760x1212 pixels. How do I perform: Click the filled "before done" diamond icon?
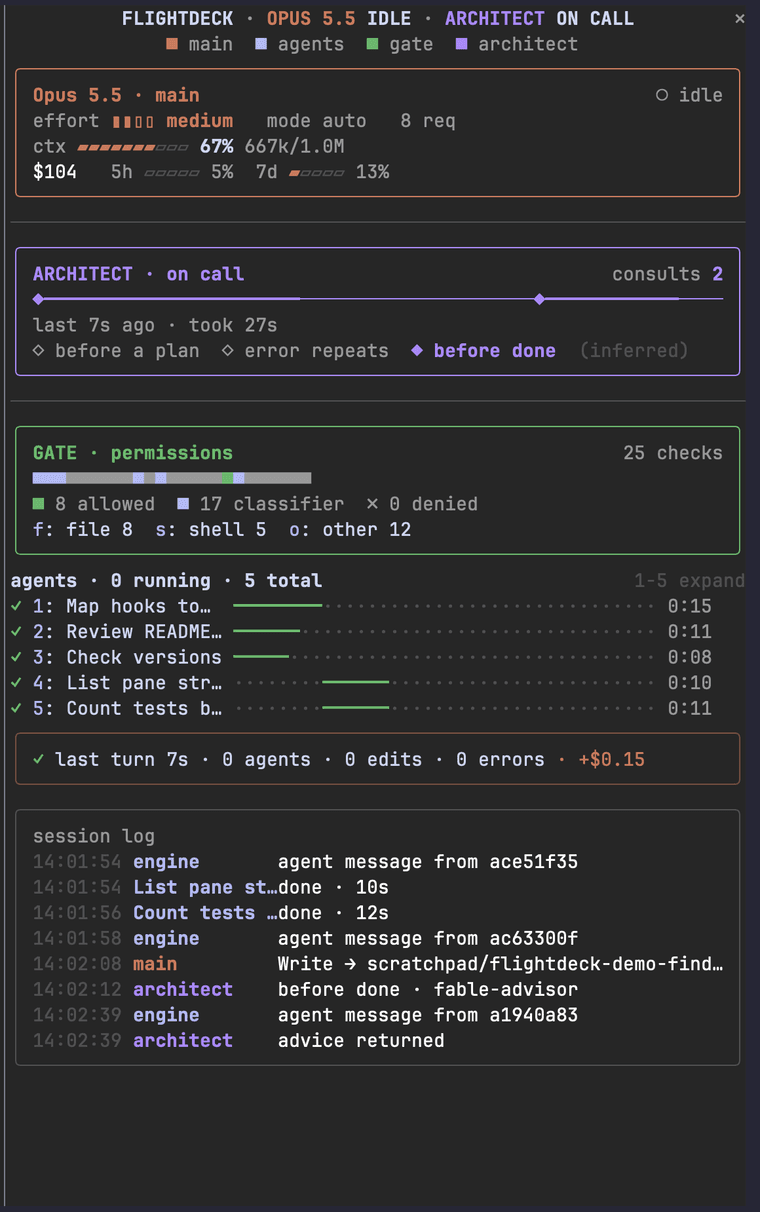point(417,351)
